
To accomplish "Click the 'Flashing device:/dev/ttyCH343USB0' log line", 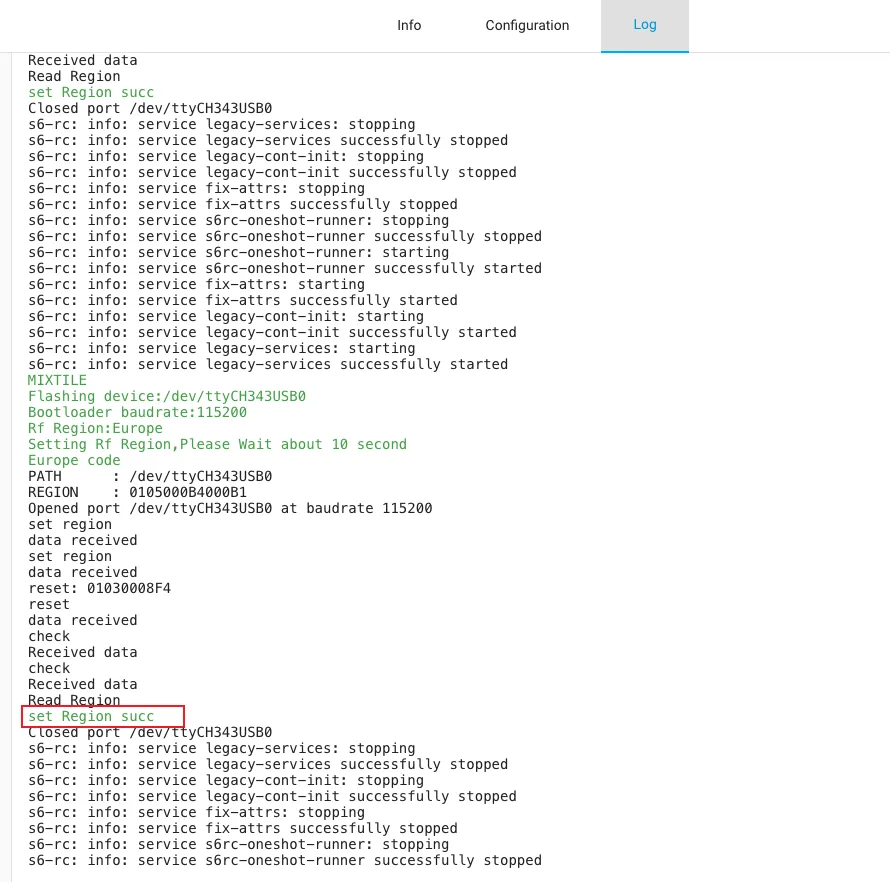I will coord(167,396).
